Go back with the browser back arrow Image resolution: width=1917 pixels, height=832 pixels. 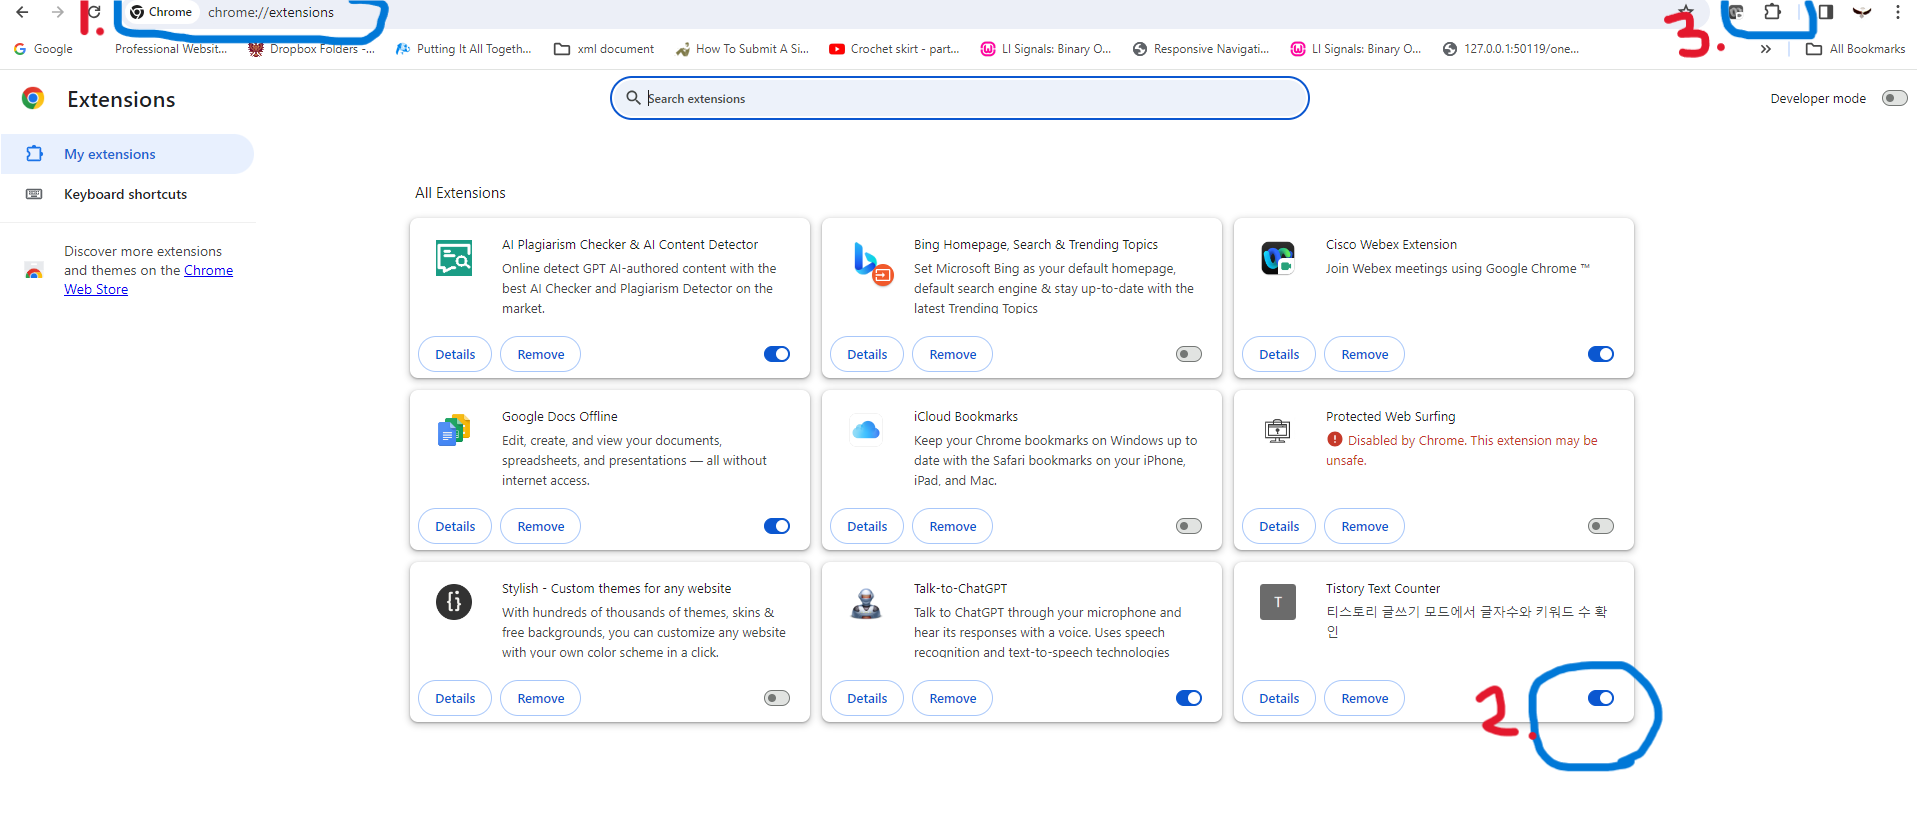pyautogui.click(x=22, y=12)
